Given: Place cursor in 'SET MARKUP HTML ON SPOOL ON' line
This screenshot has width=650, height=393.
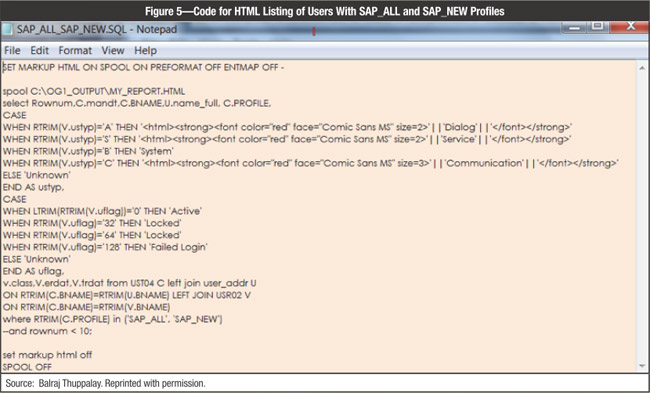Looking at the screenshot, I should 143,67.
